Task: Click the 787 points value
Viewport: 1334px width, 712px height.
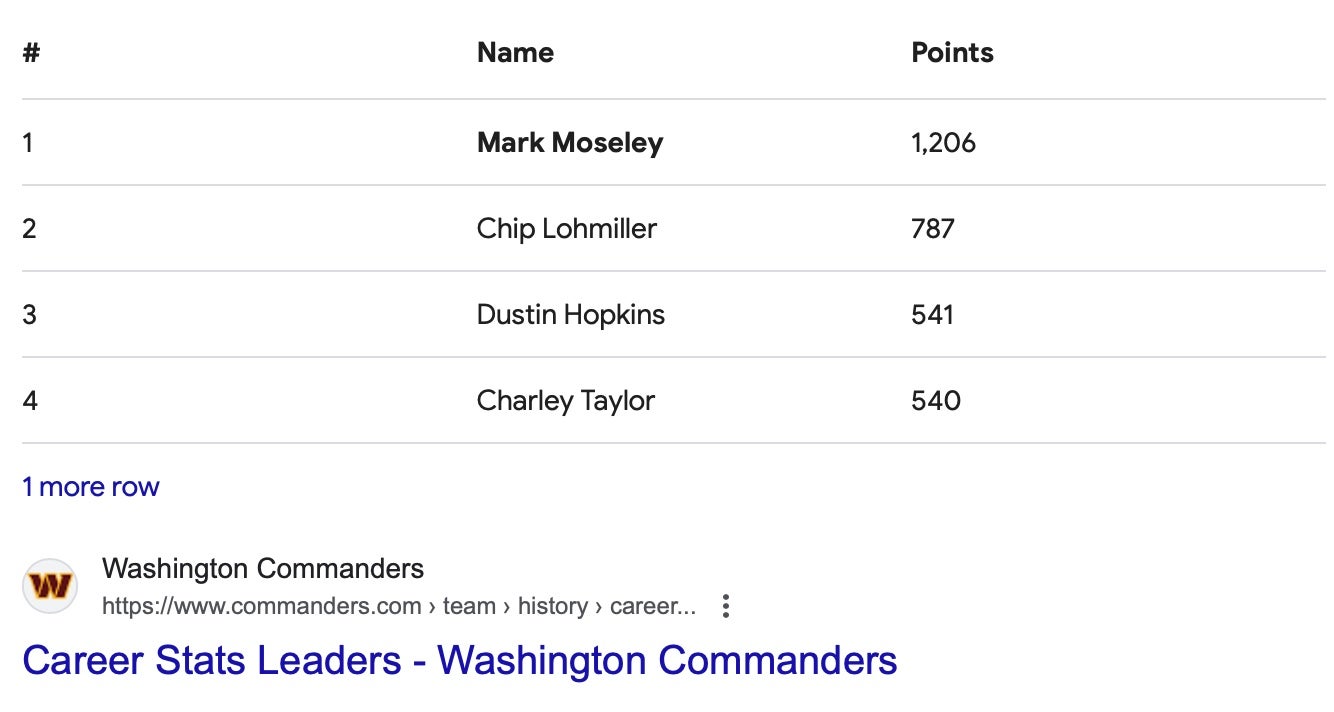Action: (x=933, y=229)
